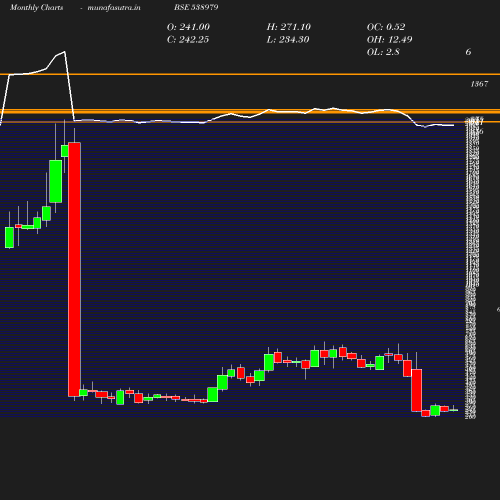Click the high value 'H: 271.10'
Viewport: 500px width, 500px height.
point(289,27)
